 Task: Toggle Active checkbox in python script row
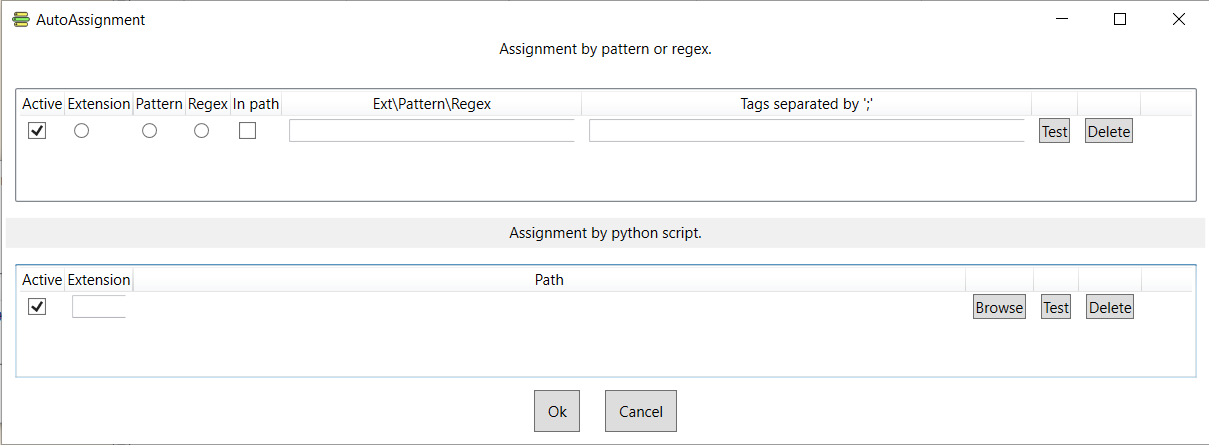[37, 307]
